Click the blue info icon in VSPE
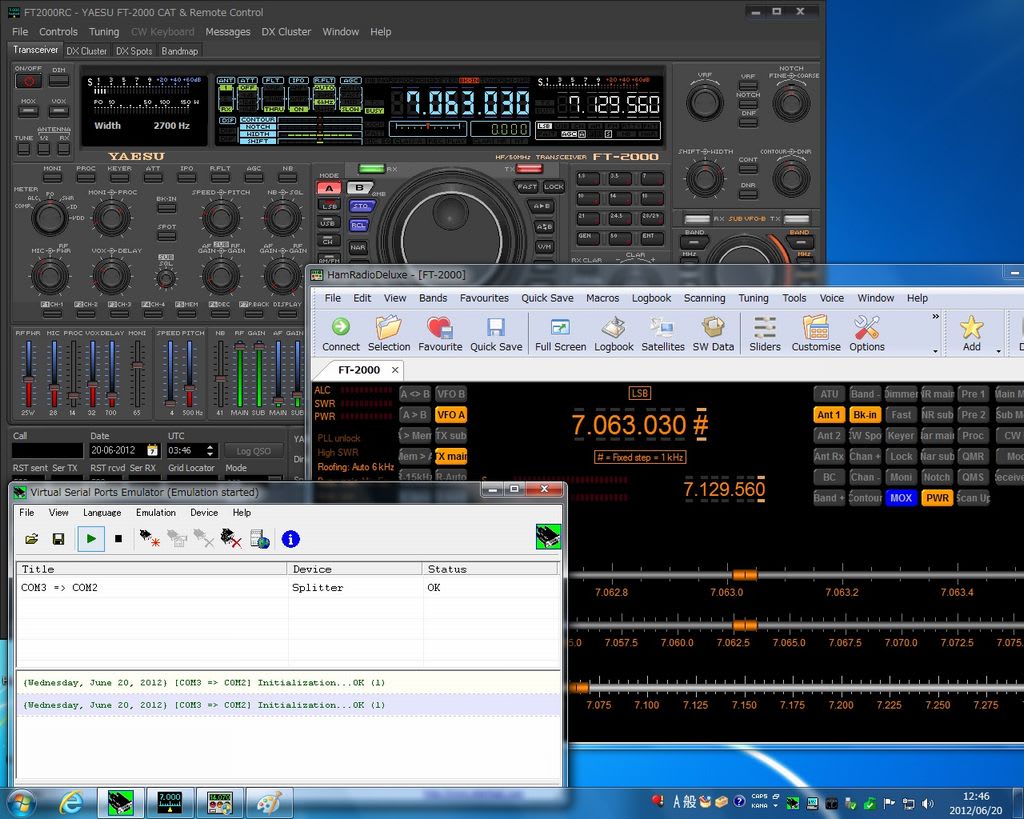 click(290, 539)
